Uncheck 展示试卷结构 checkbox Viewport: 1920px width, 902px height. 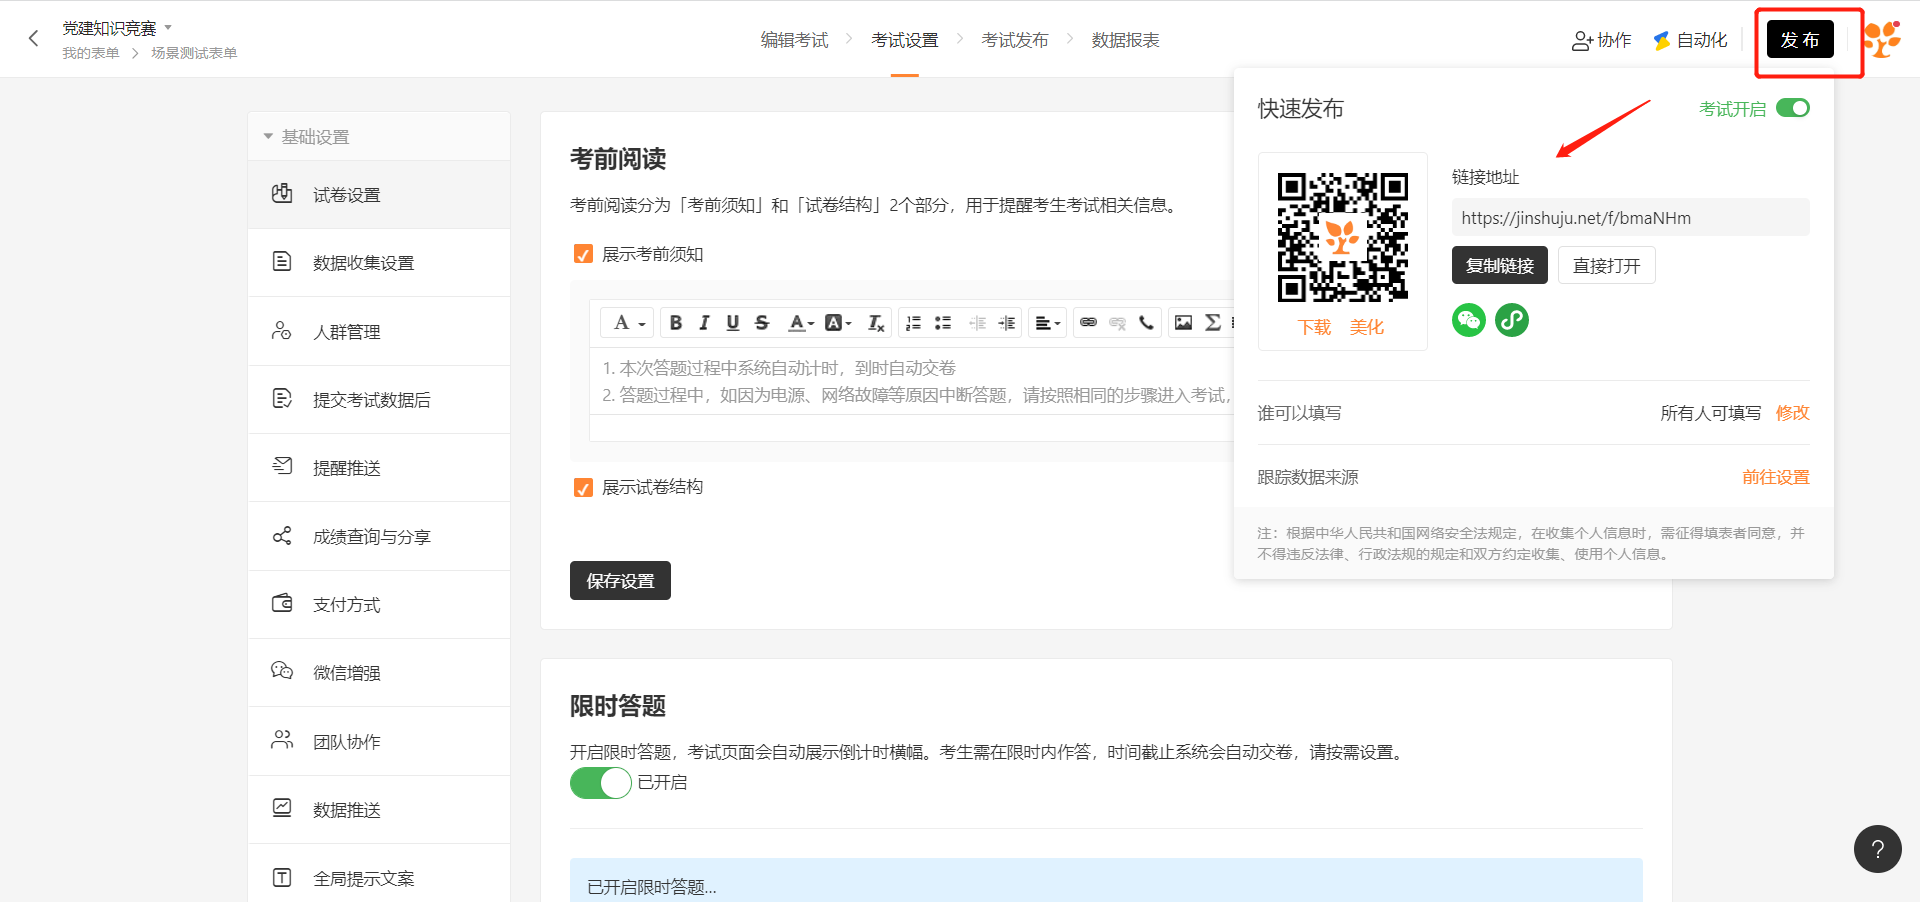coord(583,487)
